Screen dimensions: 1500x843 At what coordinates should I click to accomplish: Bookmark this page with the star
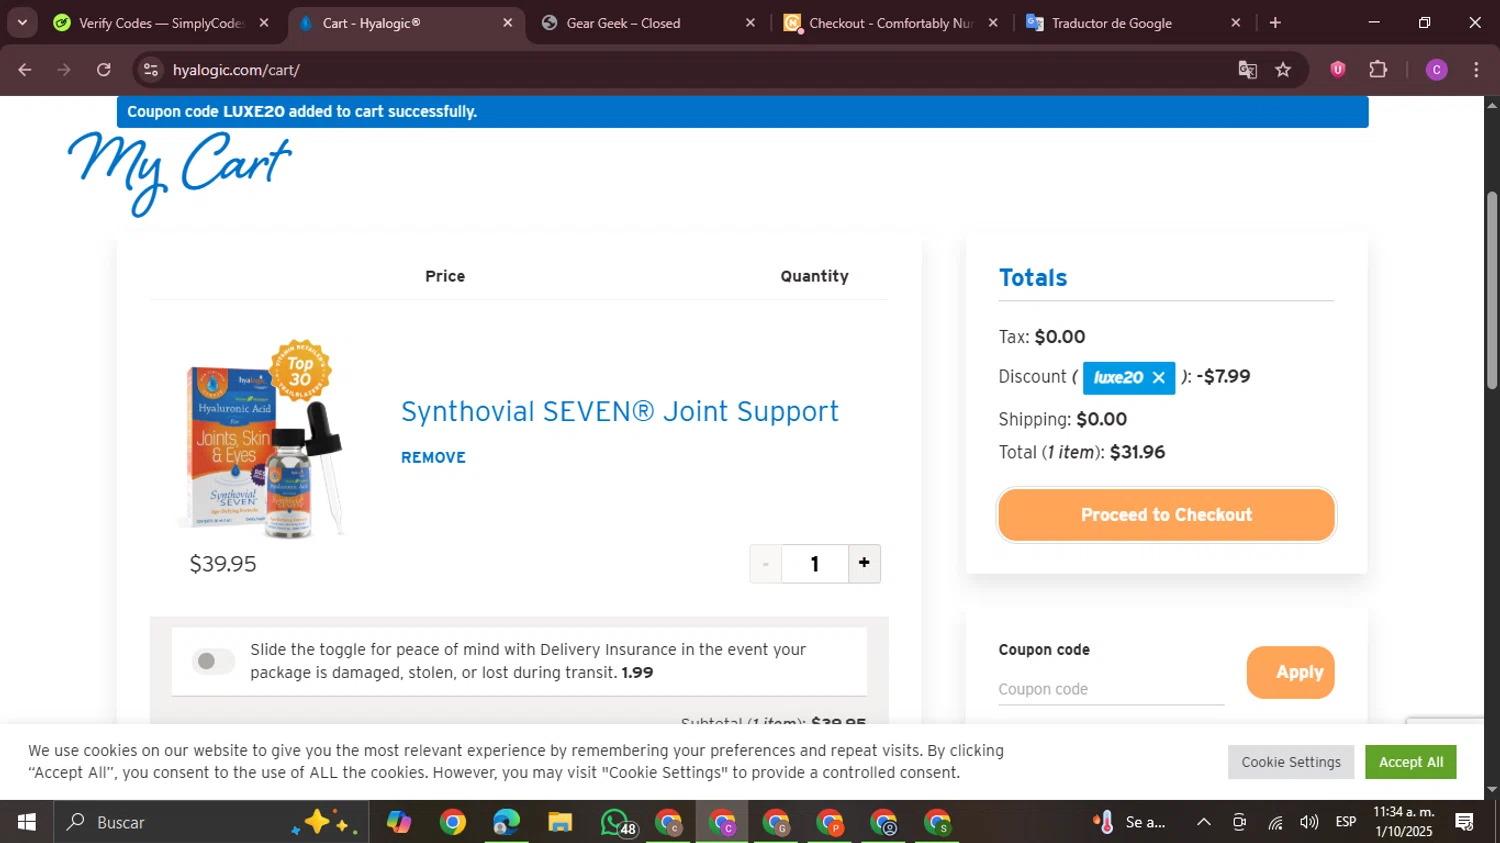click(x=1283, y=70)
